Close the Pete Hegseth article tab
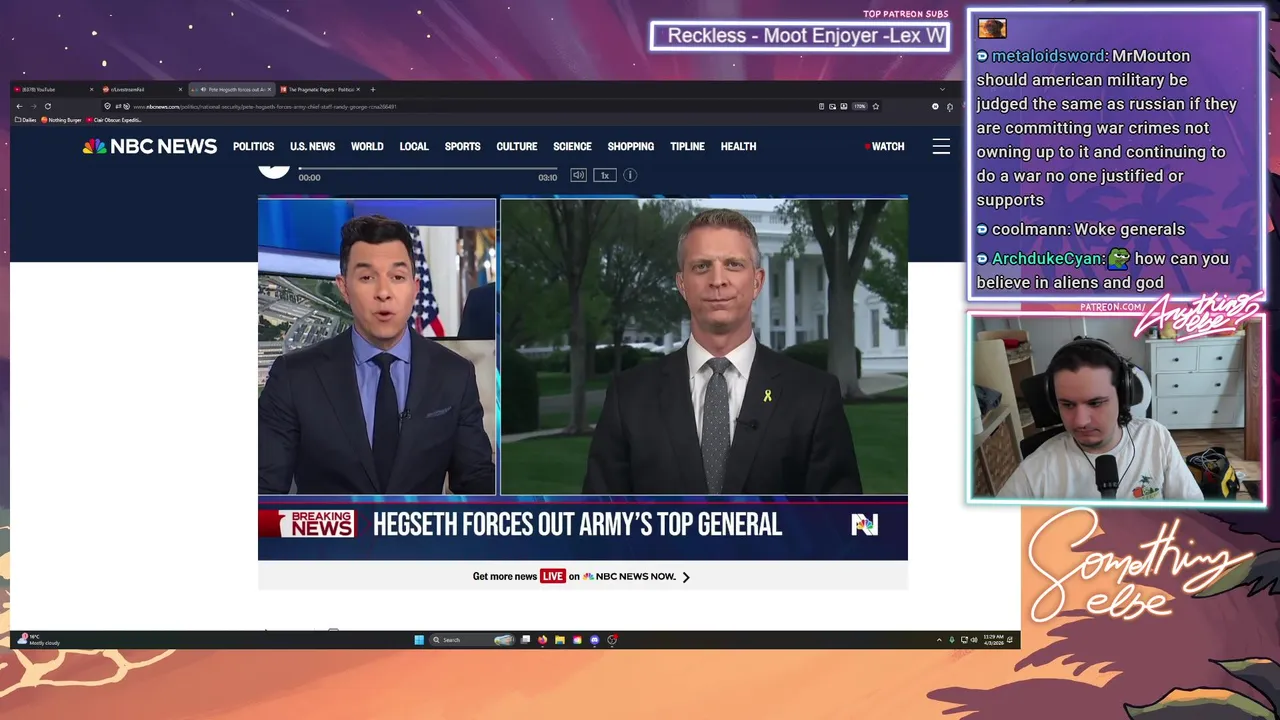 click(269, 89)
